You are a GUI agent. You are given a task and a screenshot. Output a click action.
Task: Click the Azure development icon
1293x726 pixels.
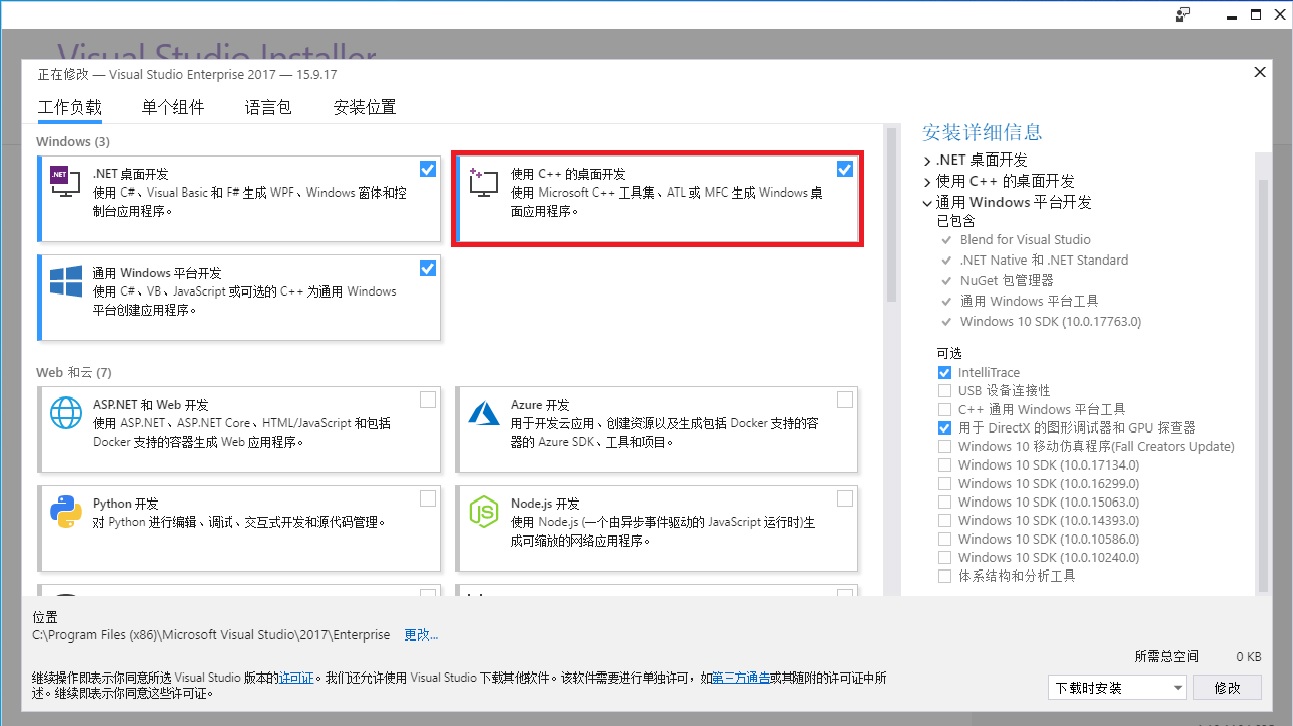point(482,412)
